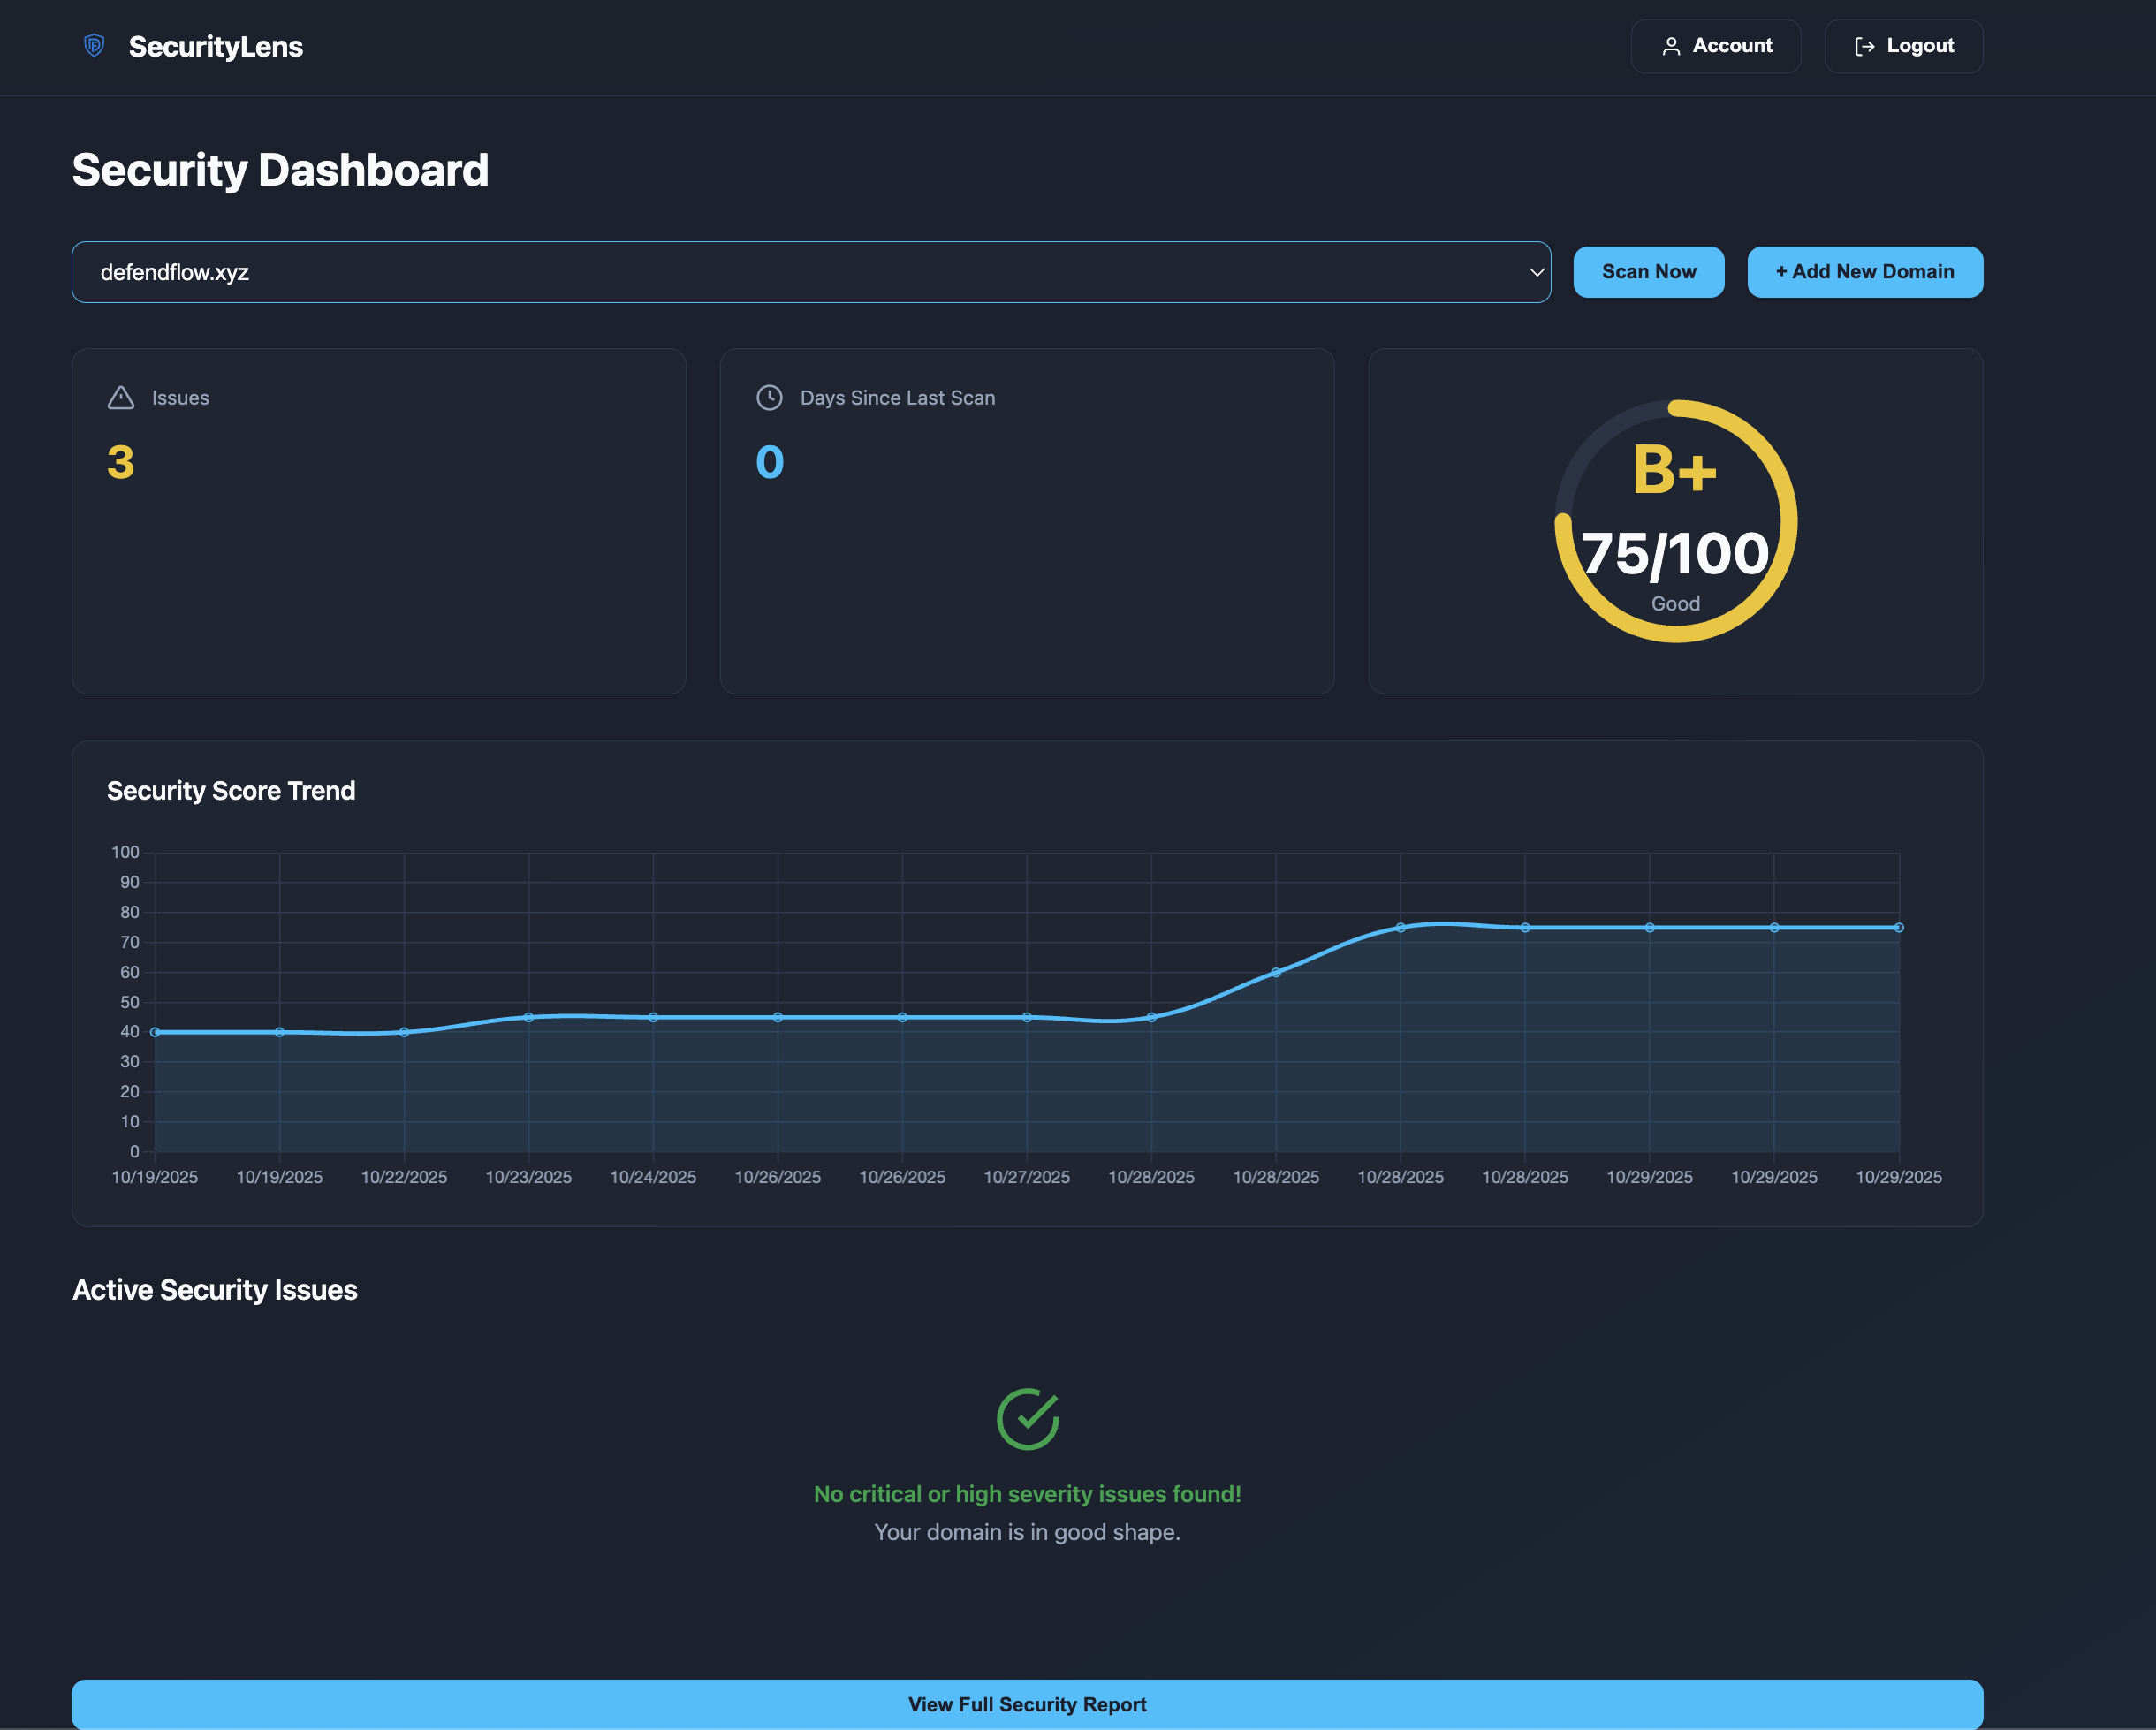Viewport: 2156px width, 1730px height.
Task: Click the SecurityLens shield logo icon
Action: click(x=94, y=46)
